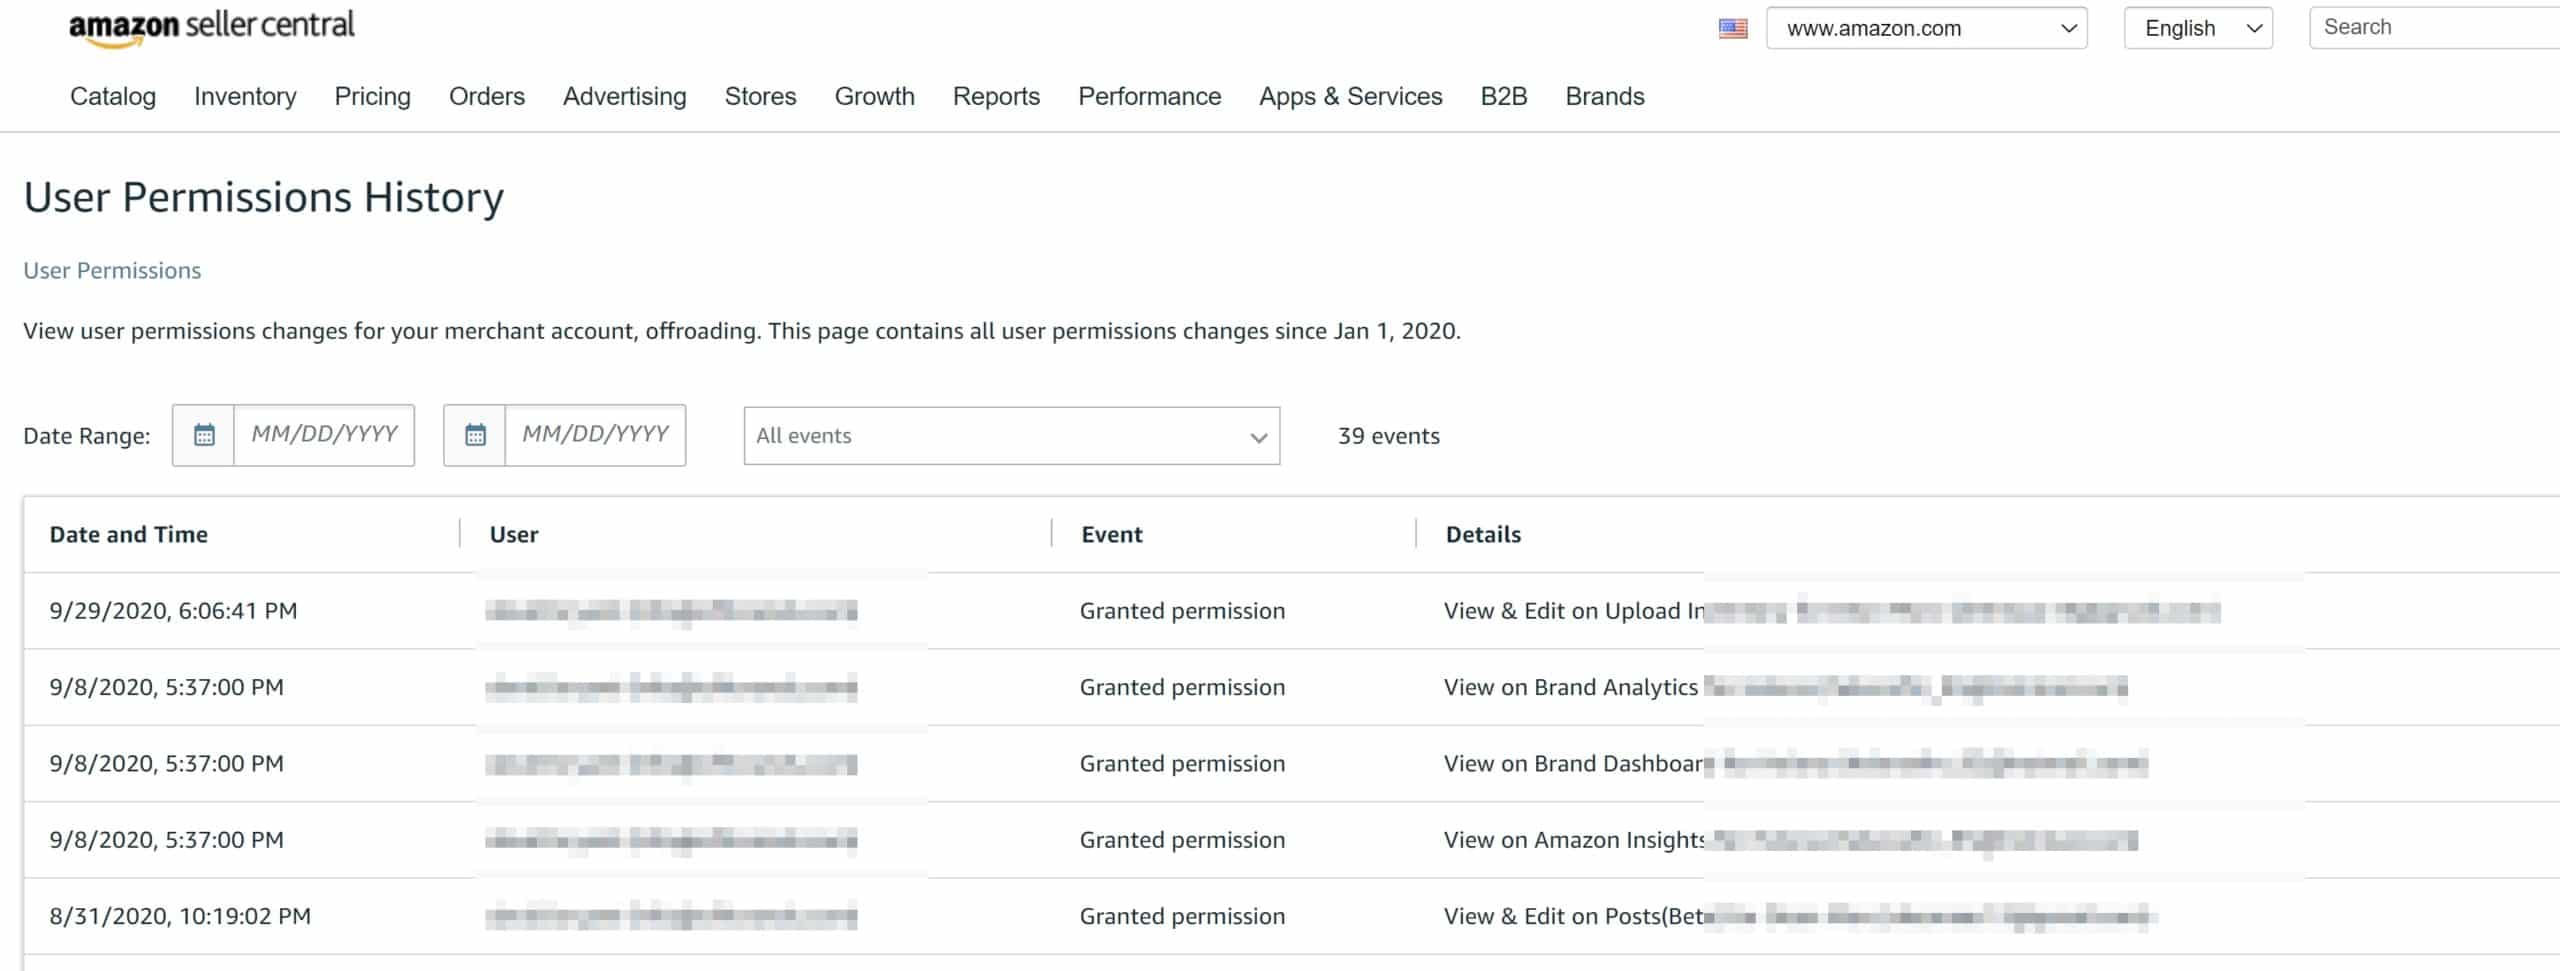The width and height of the screenshot is (2560, 971).
Task: Open the Brands menu
Action: 1604,96
